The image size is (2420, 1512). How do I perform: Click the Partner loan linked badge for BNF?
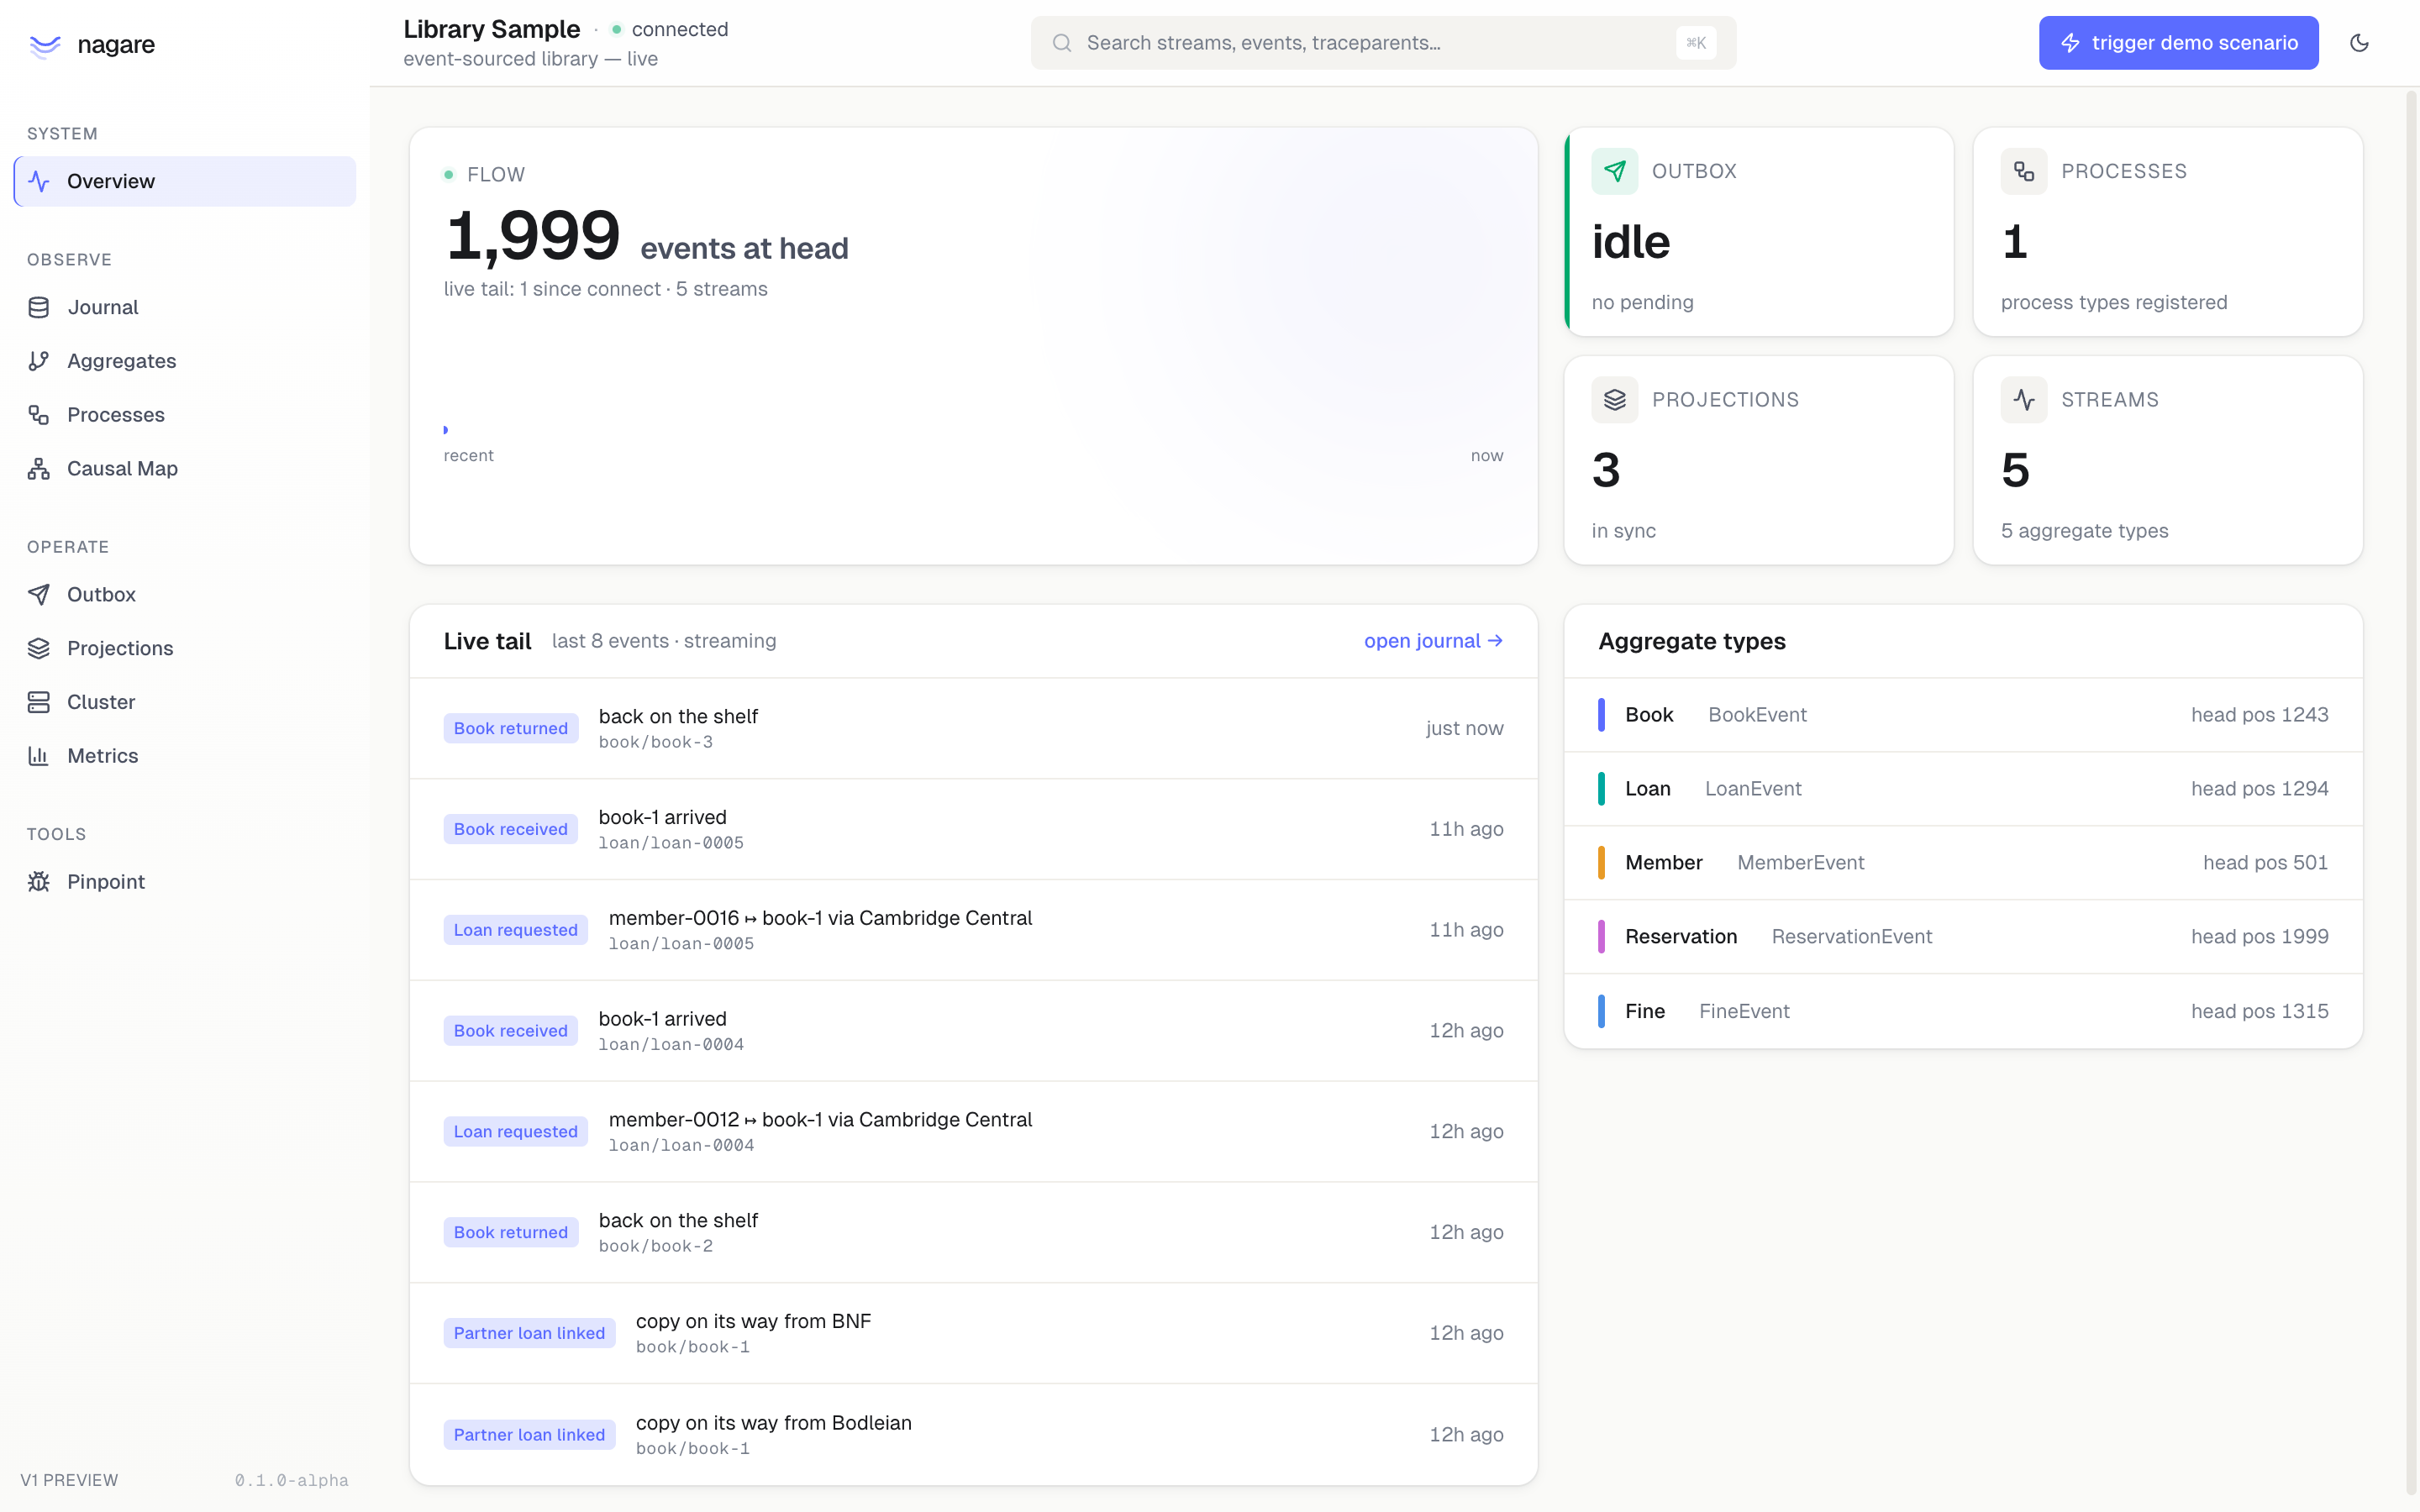click(x=529, y=1334)
